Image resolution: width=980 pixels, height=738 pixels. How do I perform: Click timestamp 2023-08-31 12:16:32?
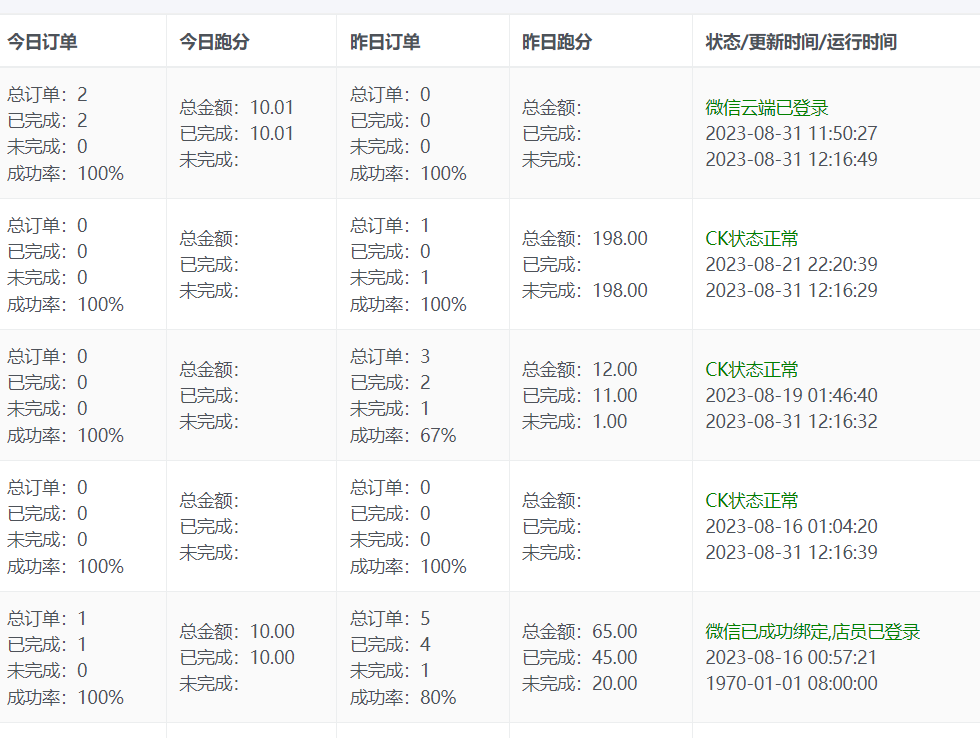click(791, 422)
